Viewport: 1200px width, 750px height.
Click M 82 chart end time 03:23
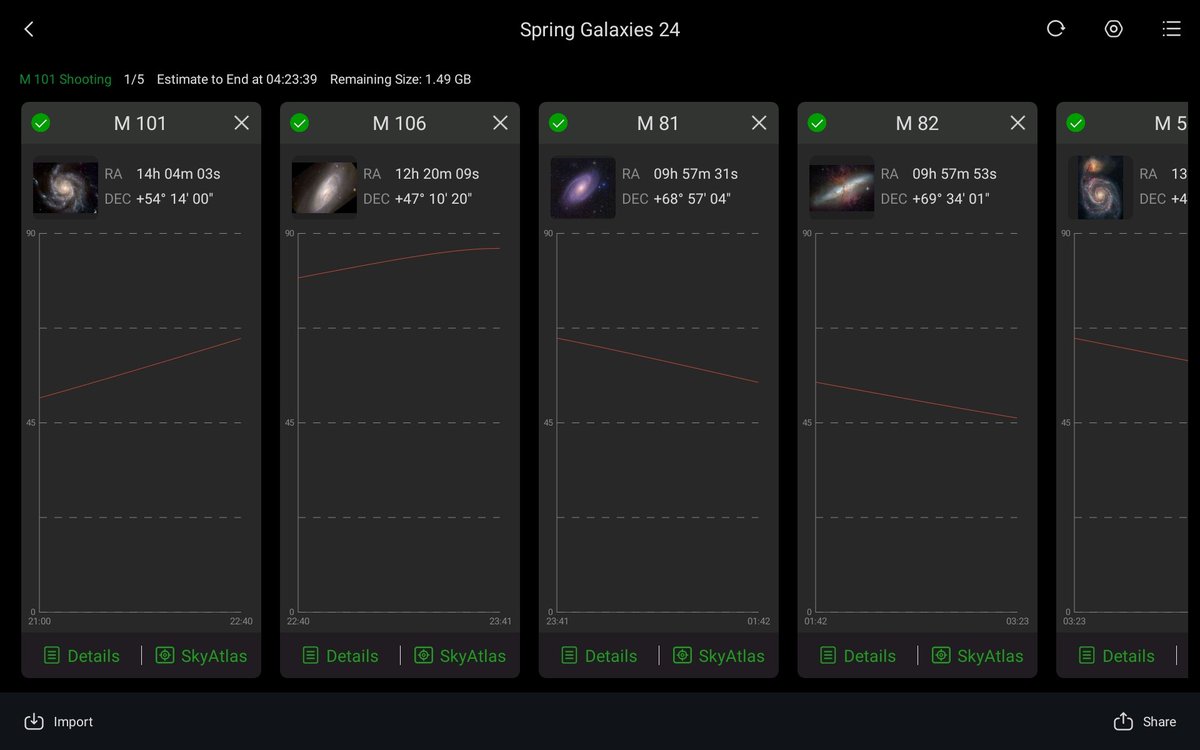coord(1018,622)
